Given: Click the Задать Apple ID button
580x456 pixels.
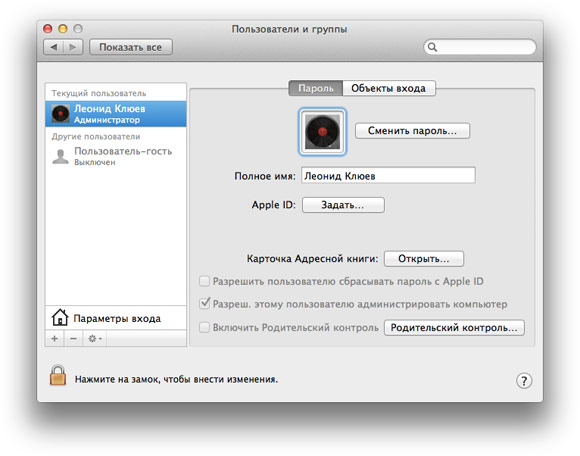Looking at the screenshot, I should coord(343,205).
